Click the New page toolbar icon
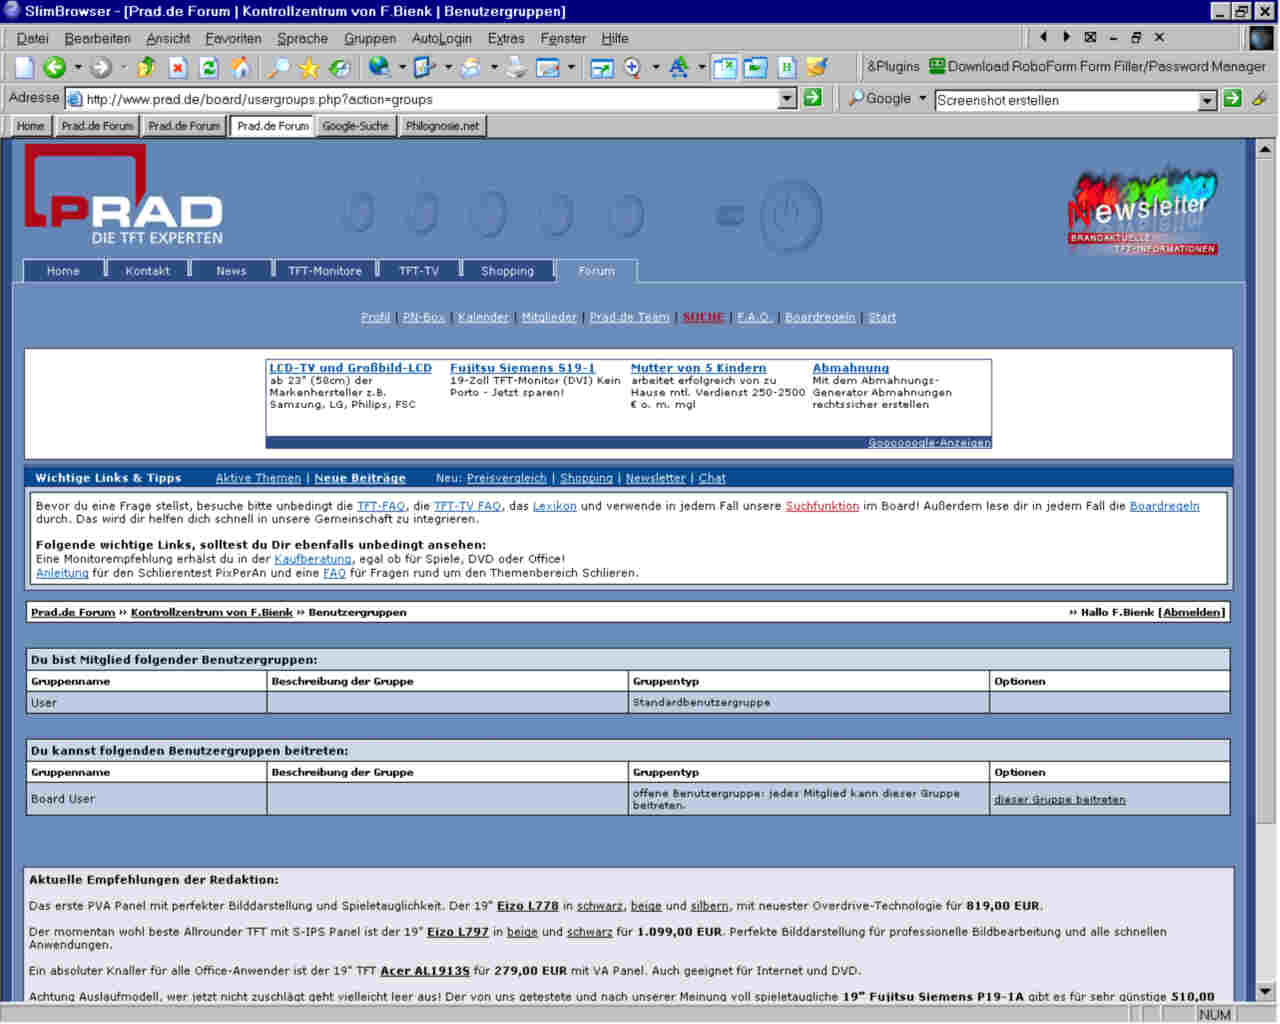1280x1024 pixels. click(24, 67)
